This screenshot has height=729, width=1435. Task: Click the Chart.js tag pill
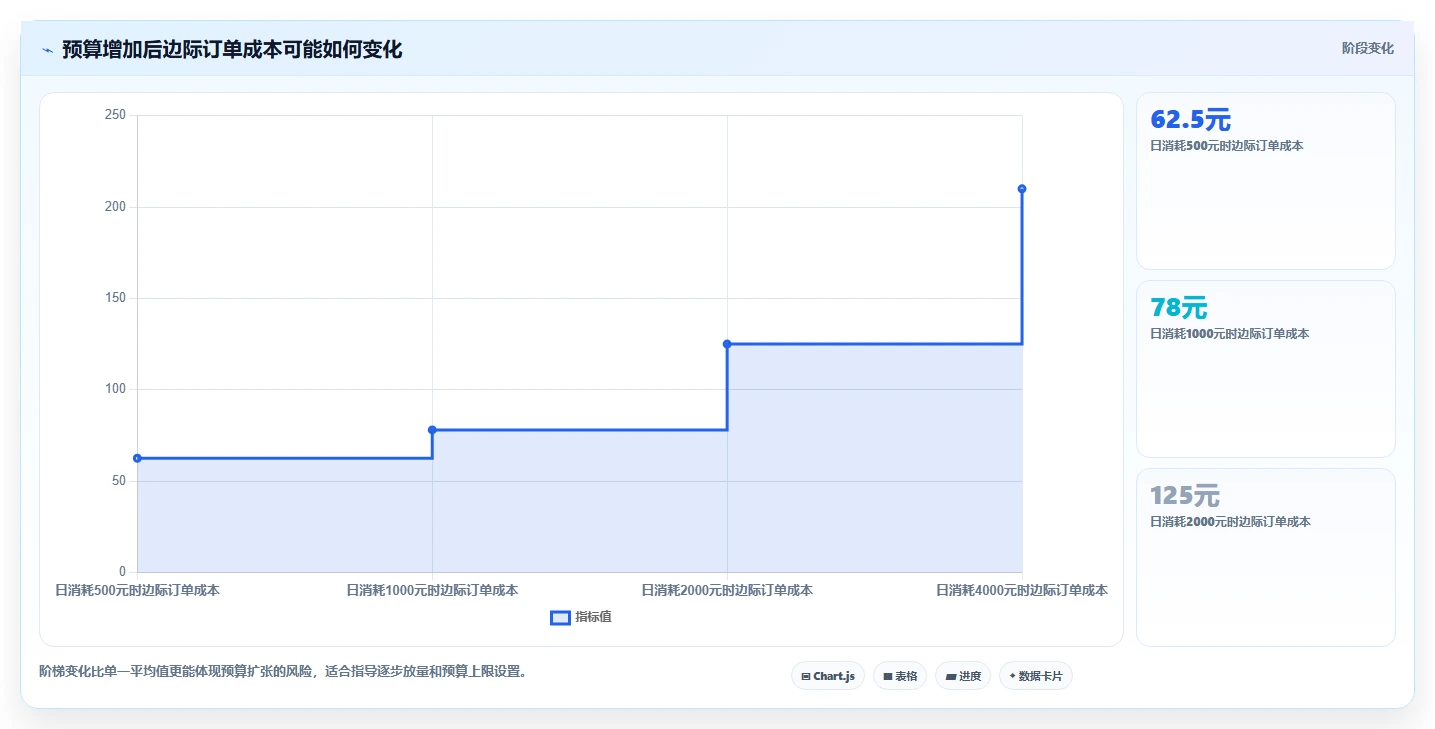point(827,676)
